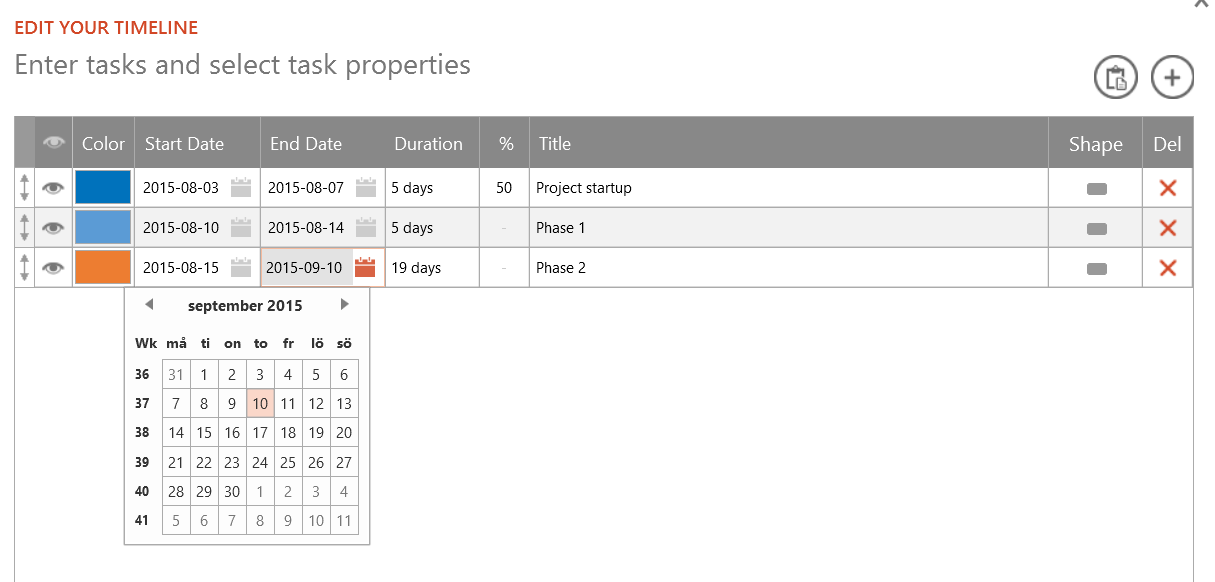Open the calendar for Project startup start date

click(x=241, y=187)
